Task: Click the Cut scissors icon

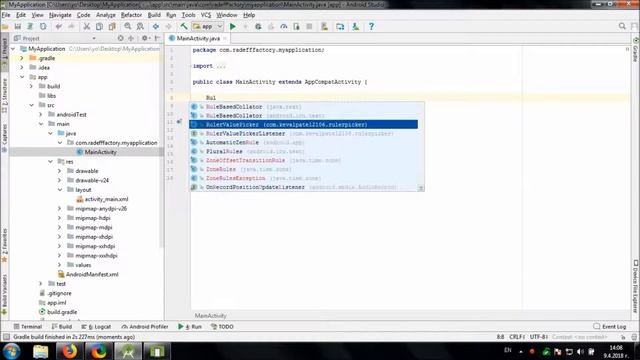Action: 87,27
